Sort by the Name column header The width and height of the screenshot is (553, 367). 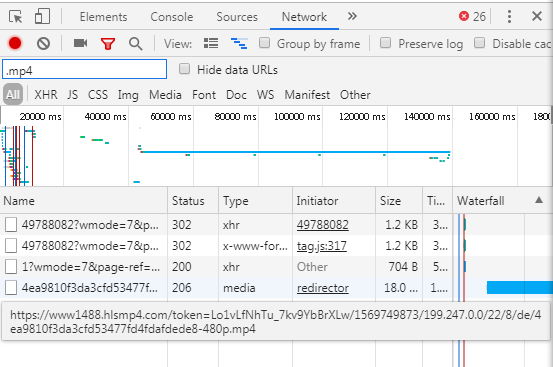[x=84, y=201]
